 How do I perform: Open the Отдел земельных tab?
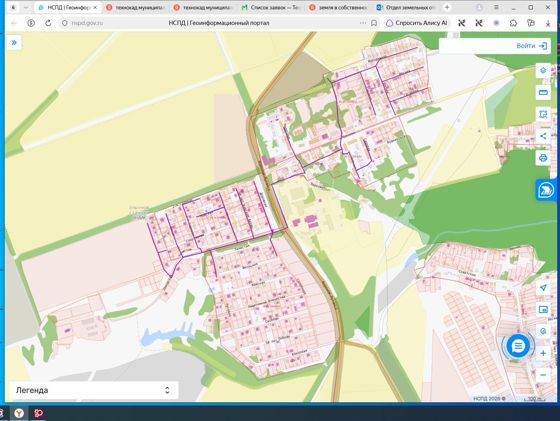coord(406,7)
